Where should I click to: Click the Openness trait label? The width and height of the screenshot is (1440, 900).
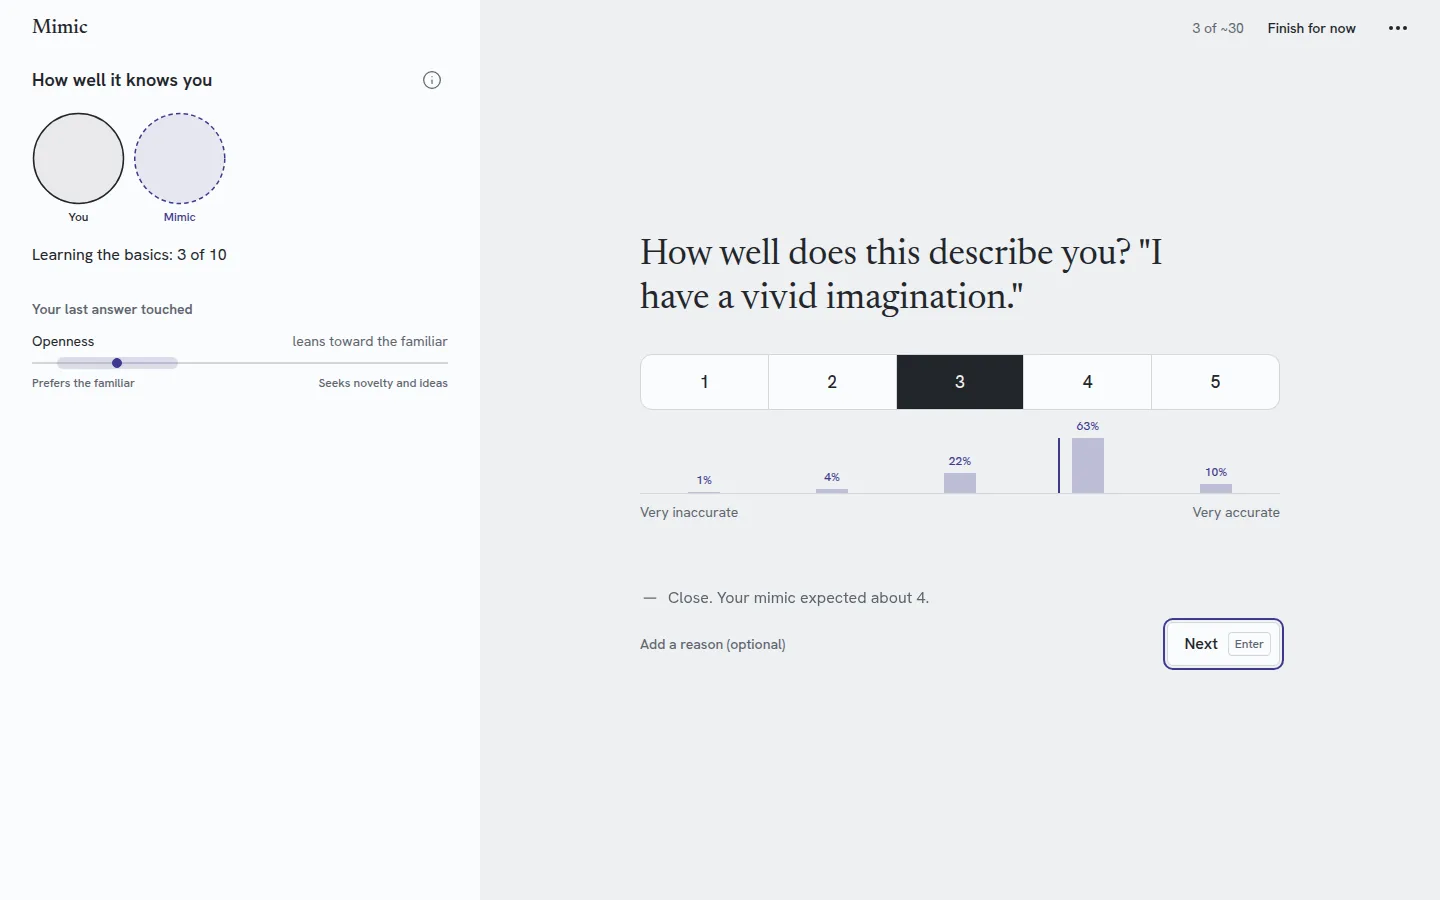(63, 341)
